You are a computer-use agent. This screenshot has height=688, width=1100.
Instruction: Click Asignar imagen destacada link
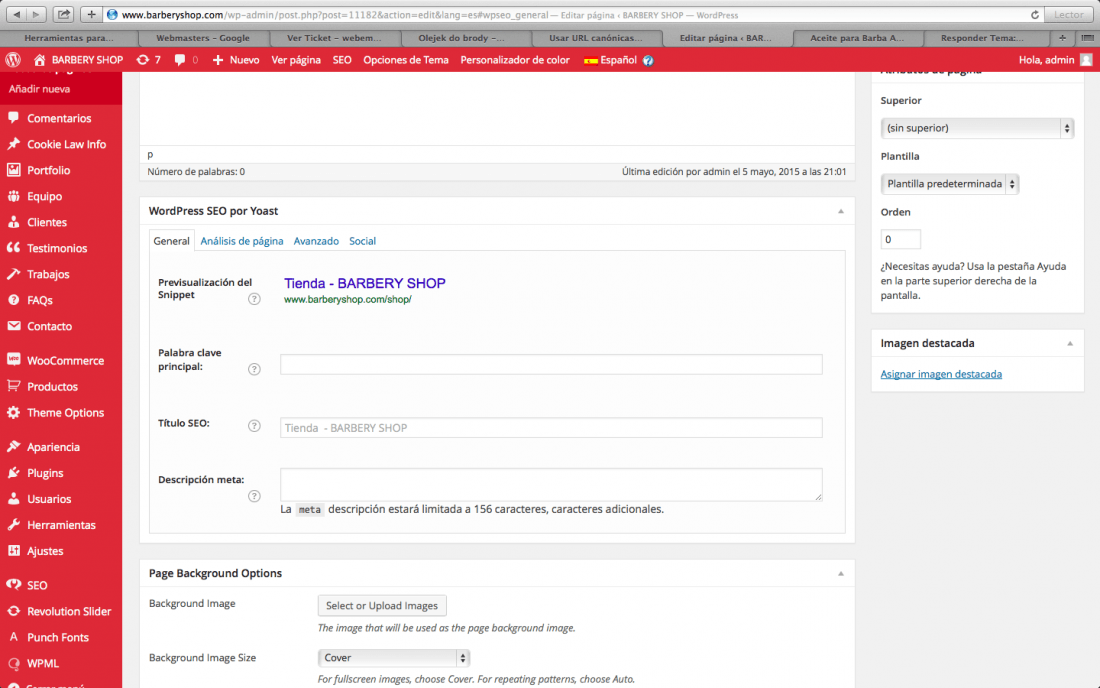[x=941, y=374]
